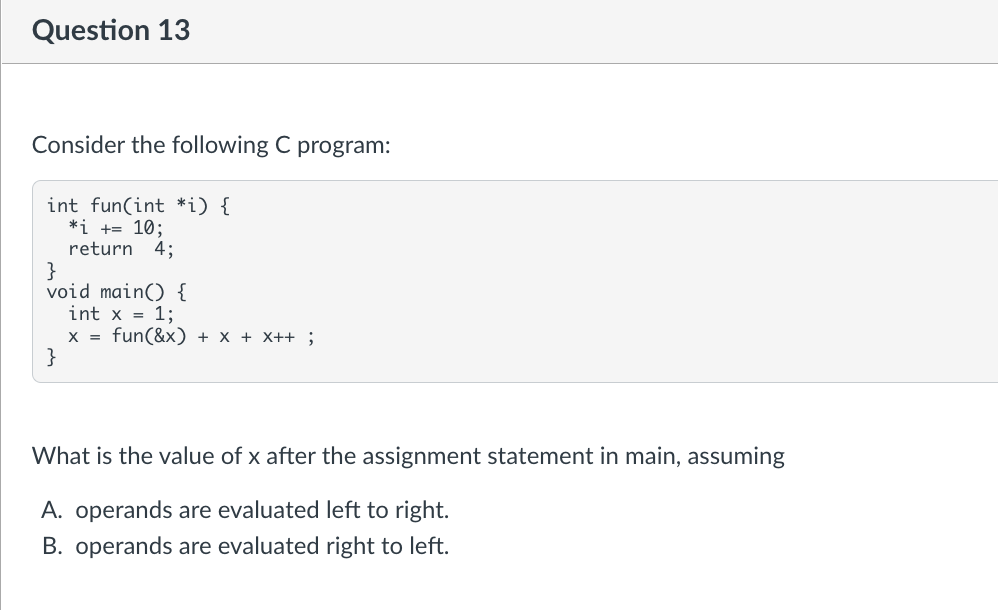The width and height of the screenshot is (998, 610).
Task: Click the 'Consider the following C program:' text
Action: (211, 145)
